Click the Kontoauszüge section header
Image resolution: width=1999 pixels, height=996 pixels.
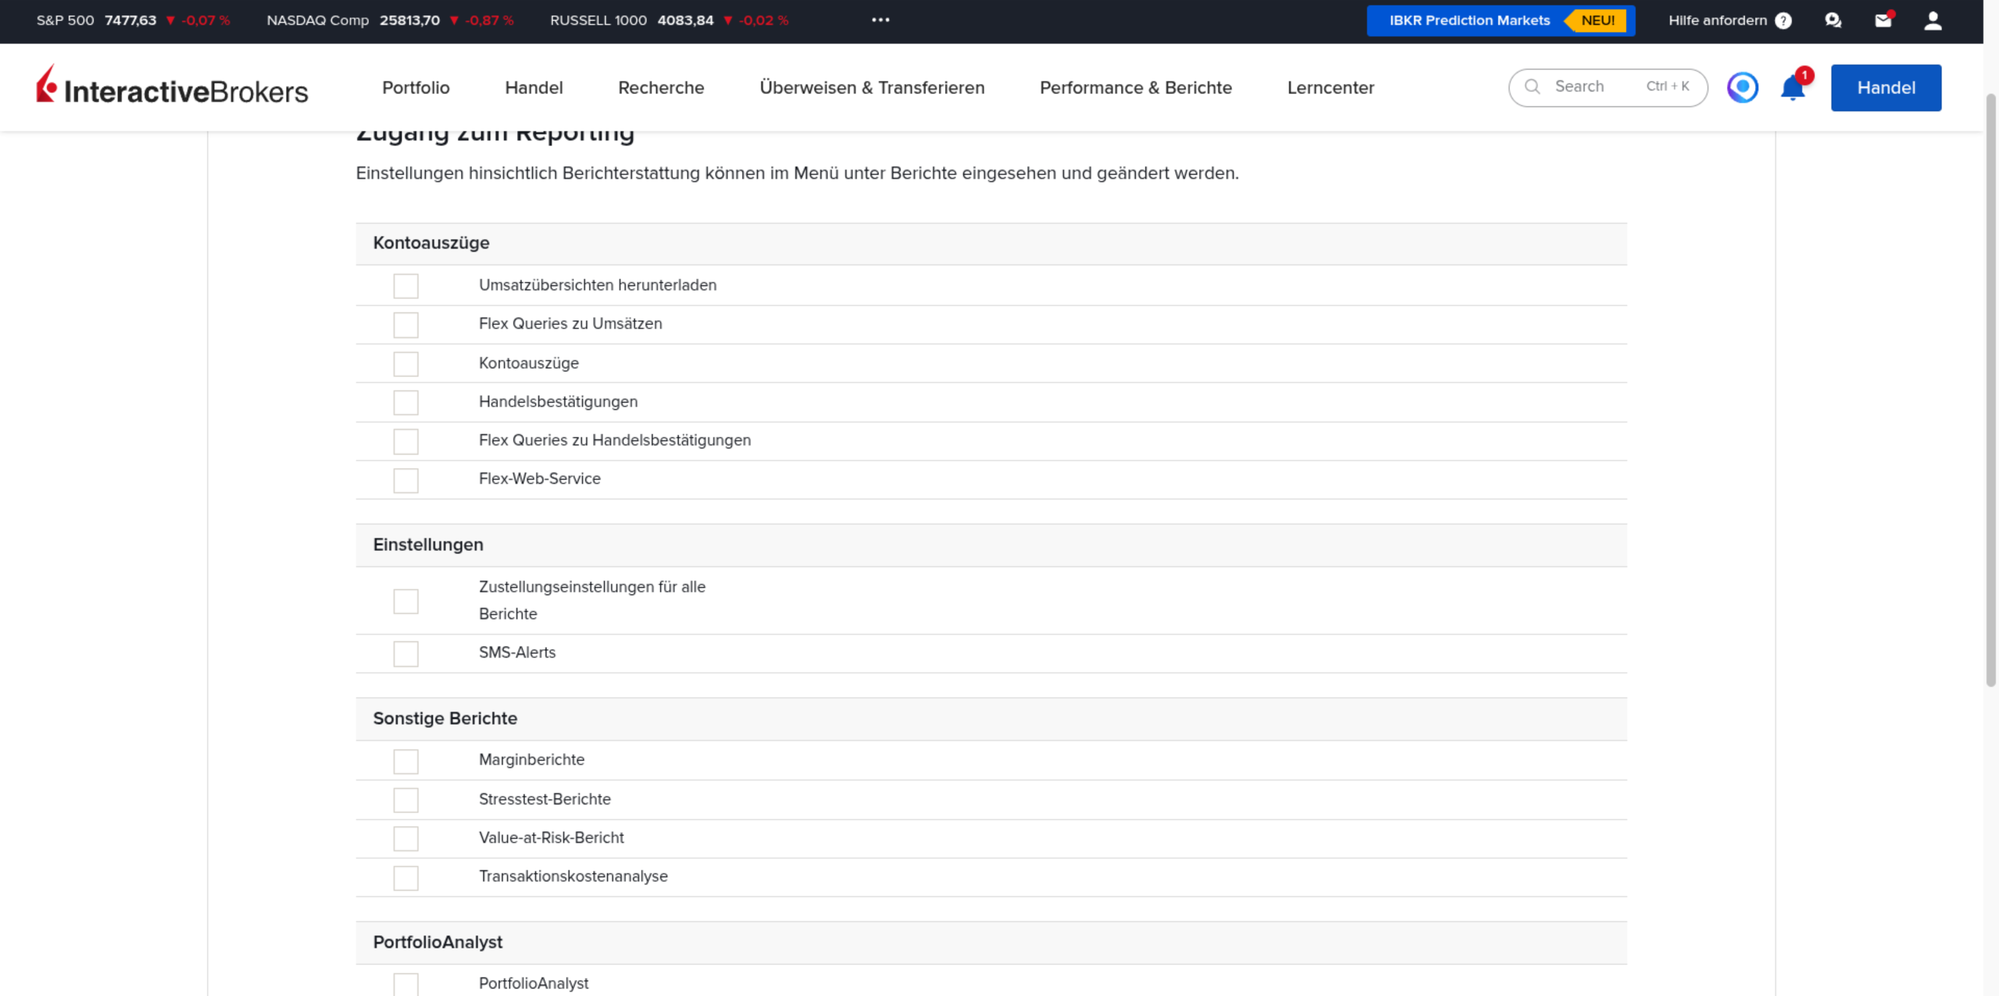(991, 243)
